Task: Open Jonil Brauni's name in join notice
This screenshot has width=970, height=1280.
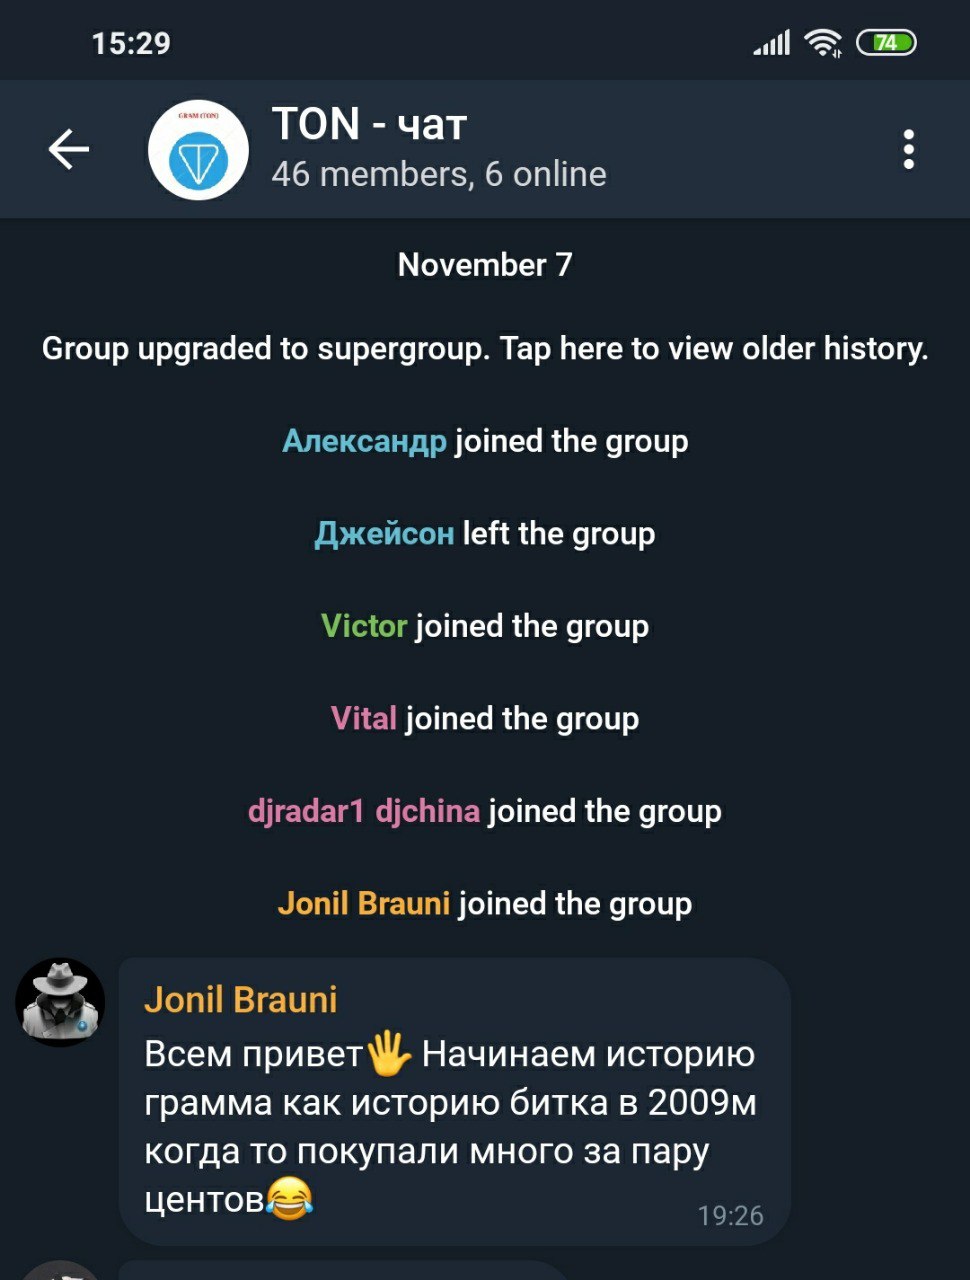Action: coord(364,904)
